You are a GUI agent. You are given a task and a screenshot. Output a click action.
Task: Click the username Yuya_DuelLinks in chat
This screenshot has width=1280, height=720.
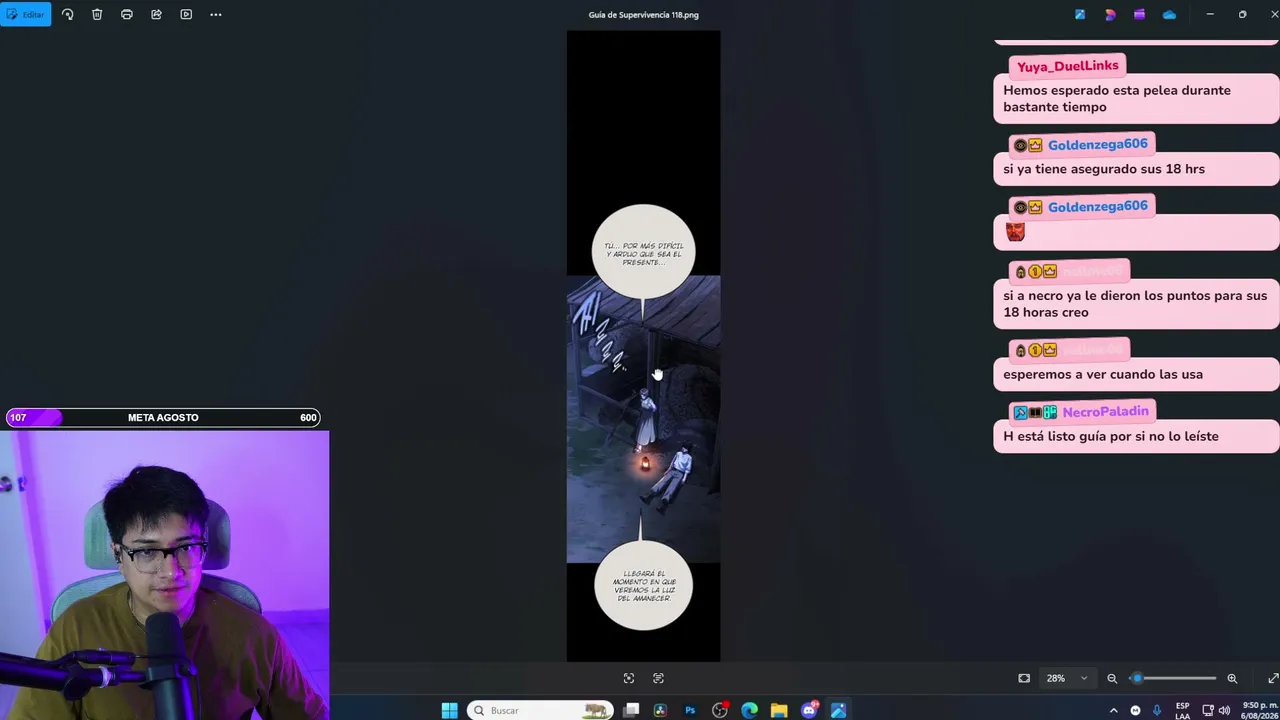(1067, 66)
